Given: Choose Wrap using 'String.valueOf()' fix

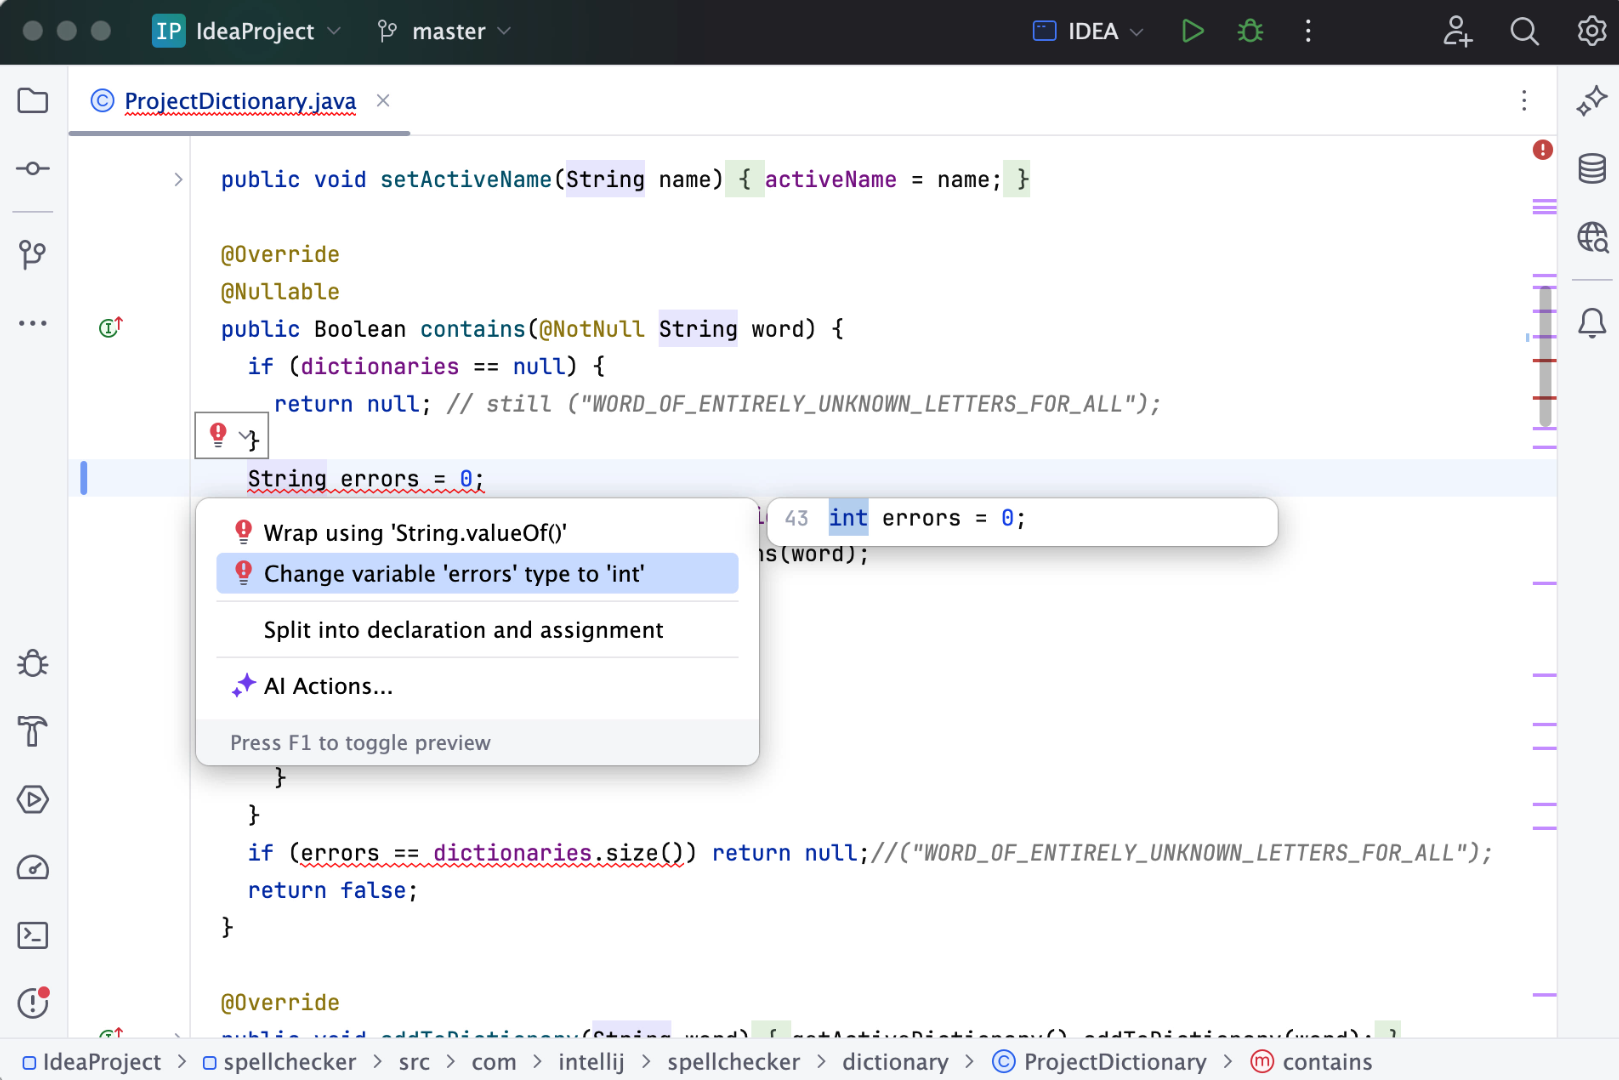Looking at the screenshot, I should pos(477,532).
